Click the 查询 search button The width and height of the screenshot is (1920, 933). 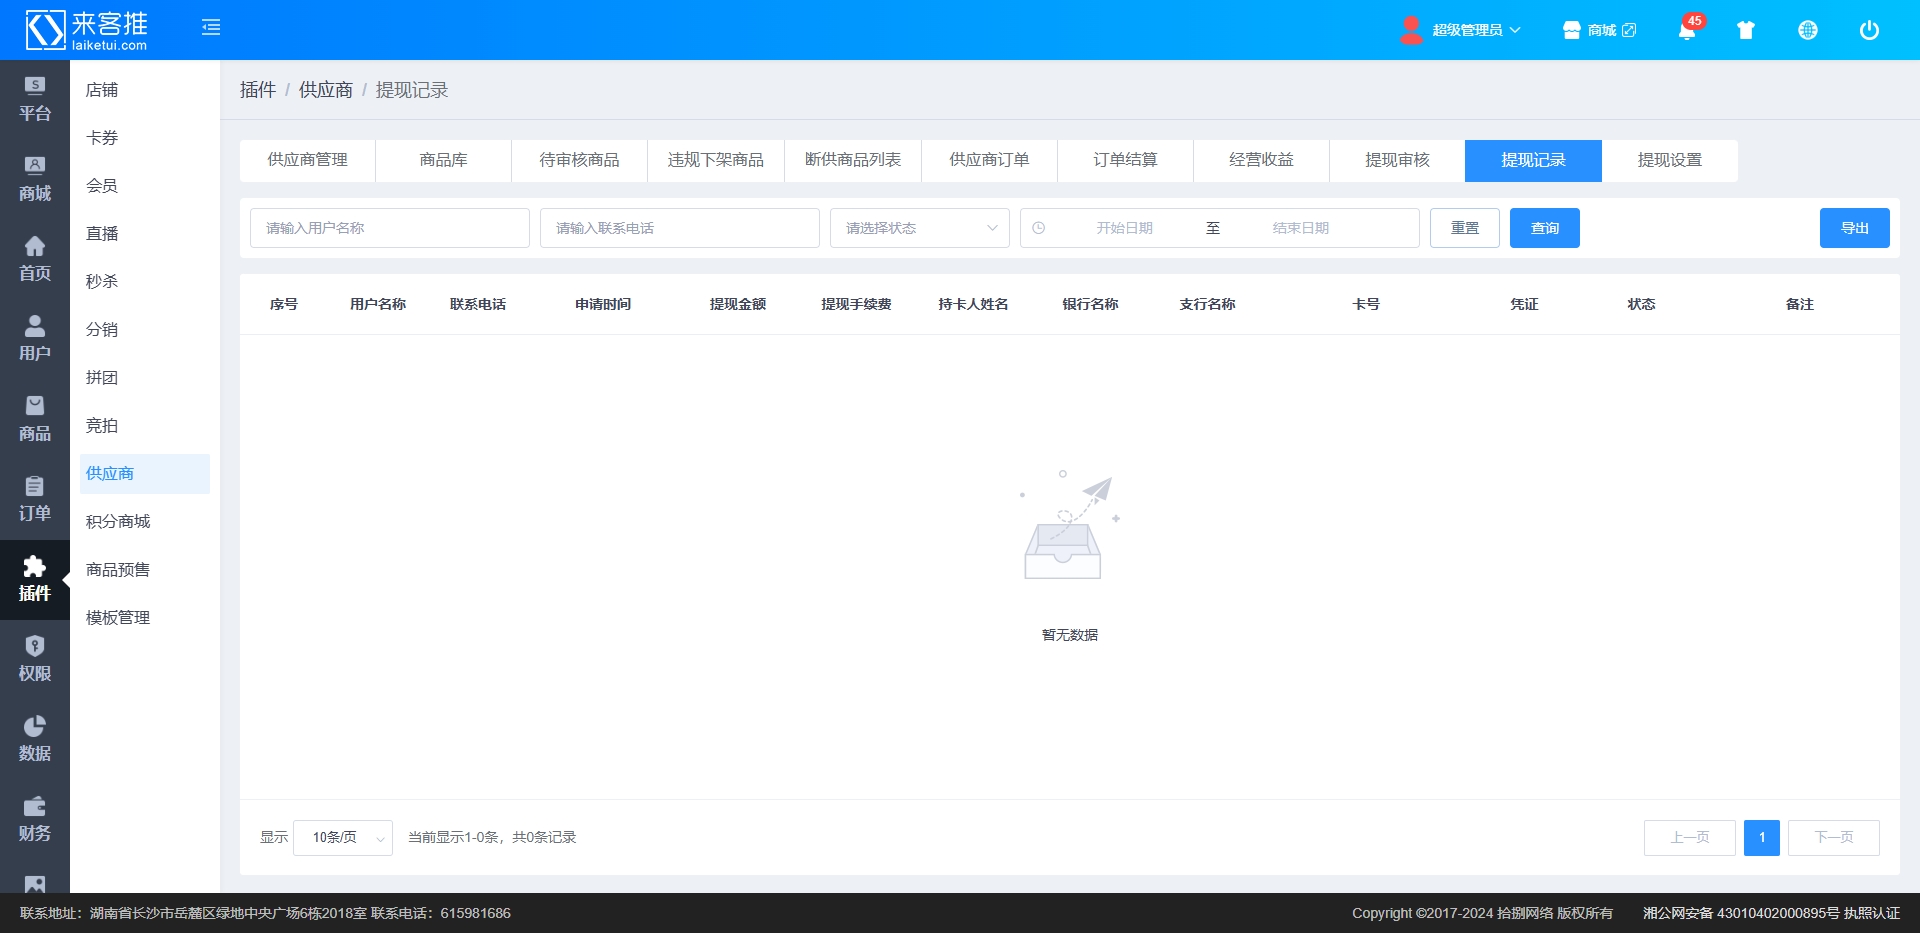(1544, 228)
